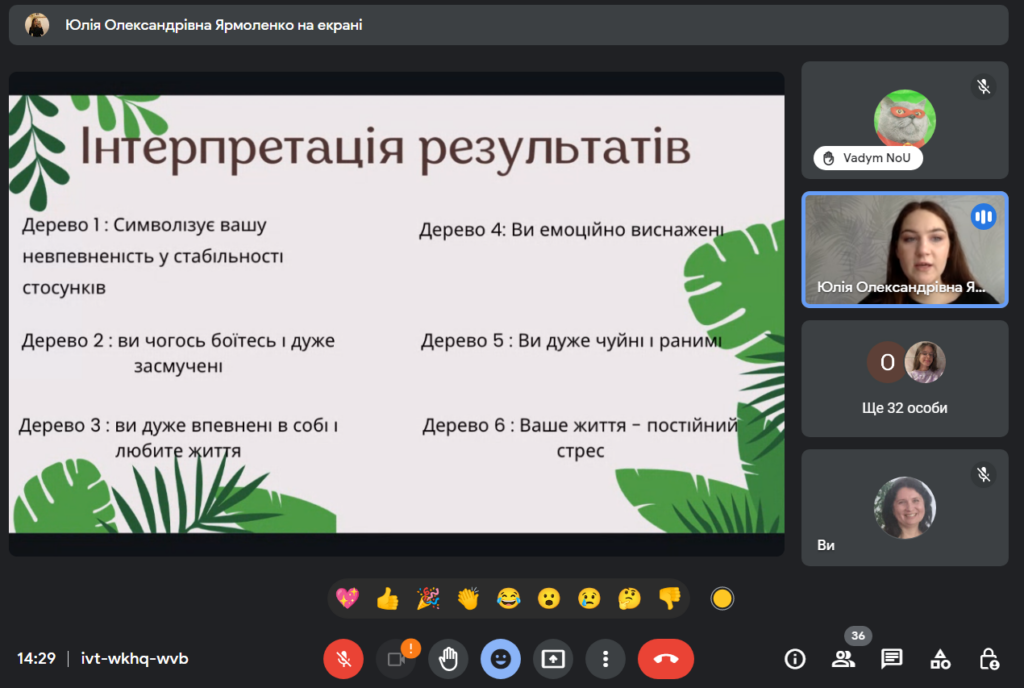Start presenting your screen
Screen dimensions: 1024x688
coord(553,659)
